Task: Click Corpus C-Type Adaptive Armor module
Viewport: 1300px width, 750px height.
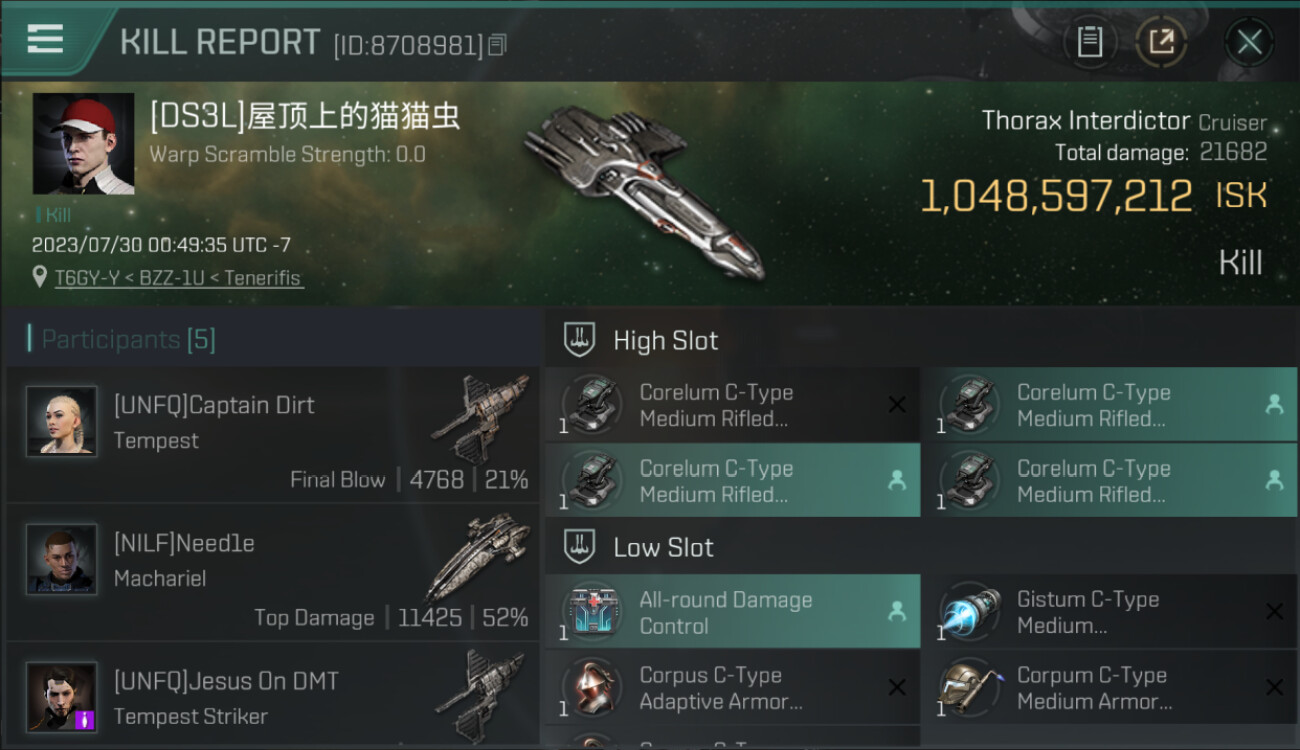Action: pyautogui.click(x=733, y=688)
